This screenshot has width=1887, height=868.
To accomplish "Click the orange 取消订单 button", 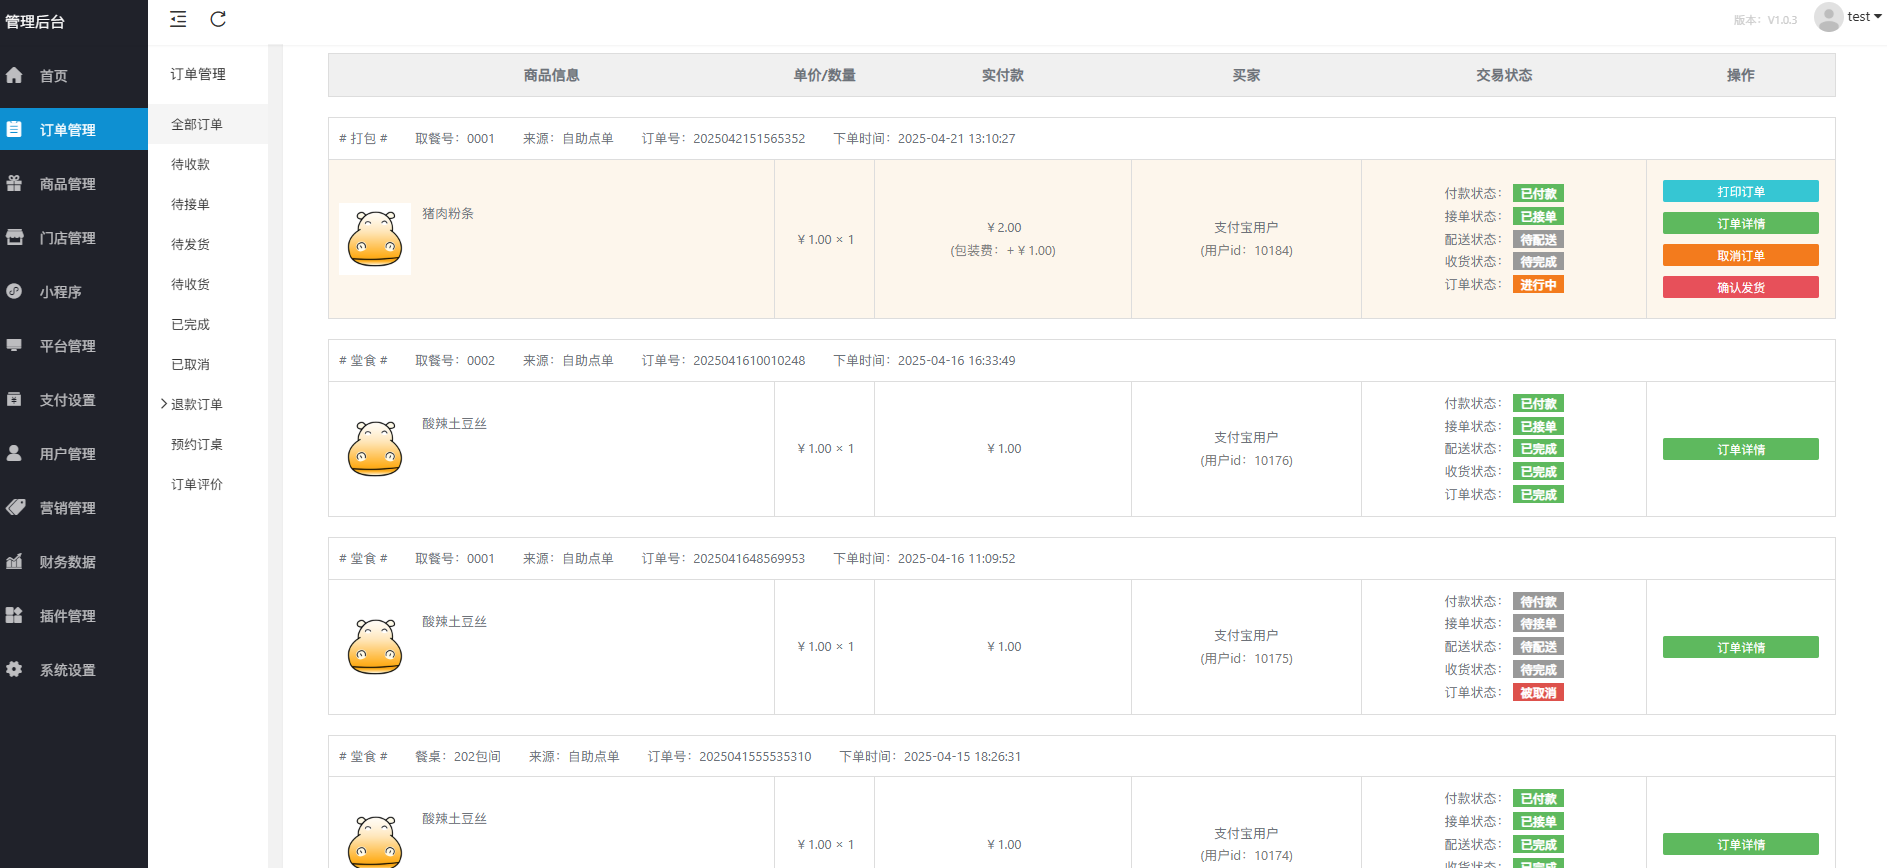I will (1740, 255).
